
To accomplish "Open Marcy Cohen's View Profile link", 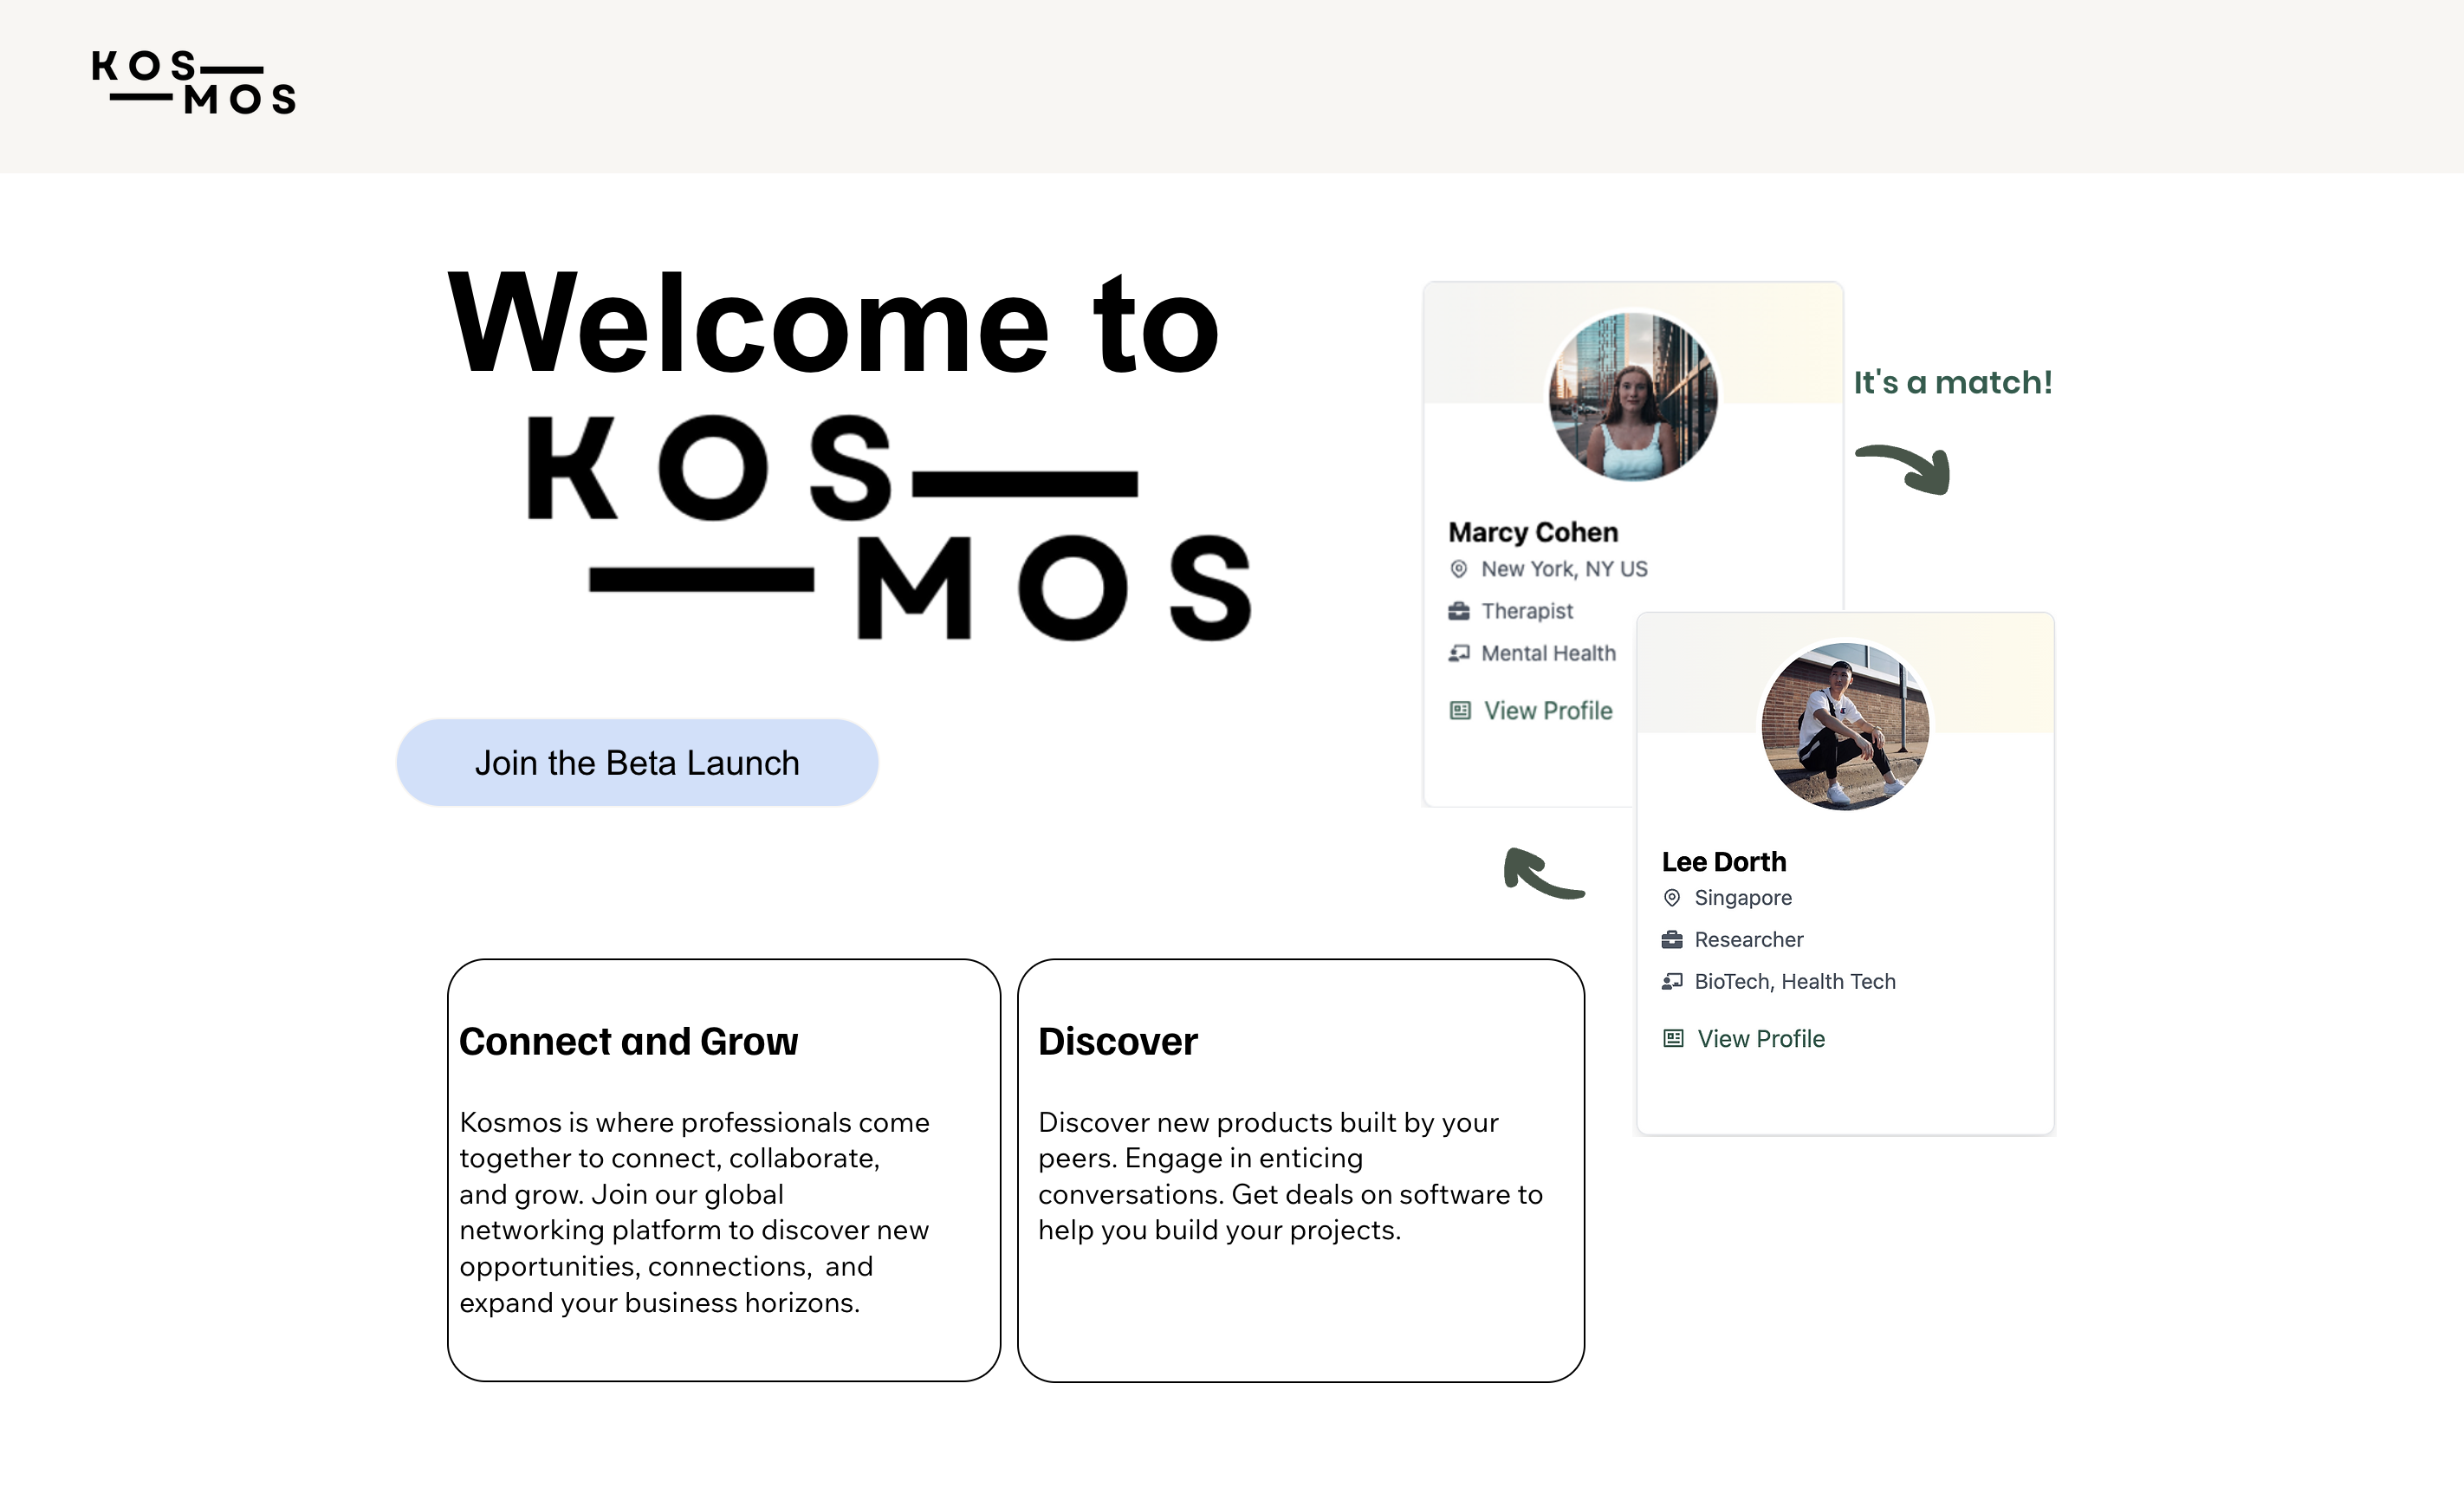I will [1547, 710].
